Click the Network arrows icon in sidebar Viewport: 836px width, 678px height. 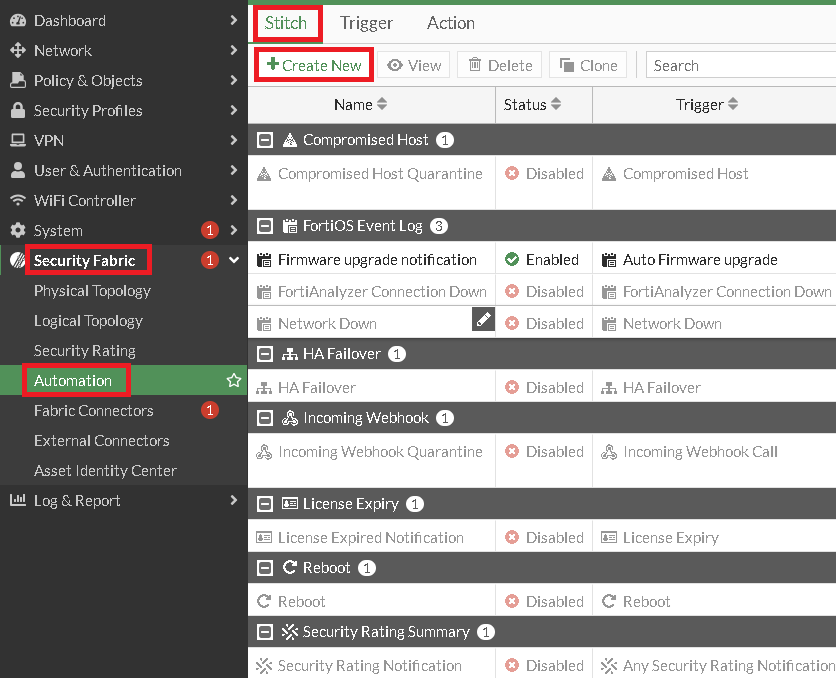tap(18, 51)
